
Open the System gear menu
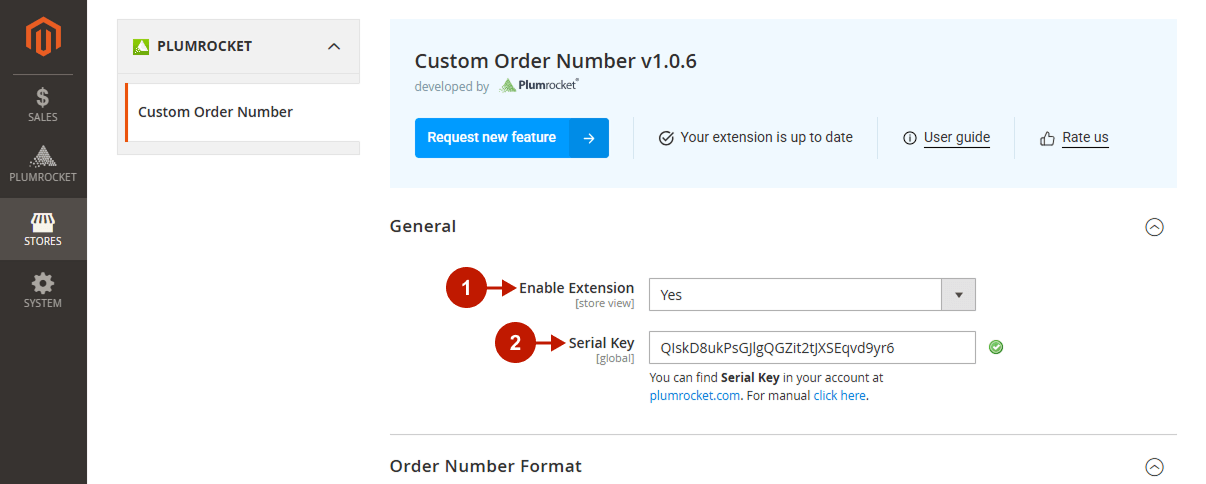coord(43,290)
